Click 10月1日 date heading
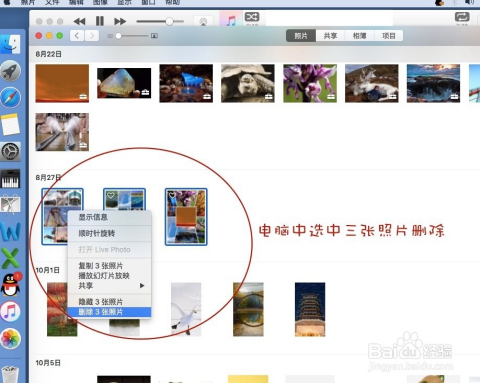The width and height of the screenshot is (480, 383). (48, 270)
